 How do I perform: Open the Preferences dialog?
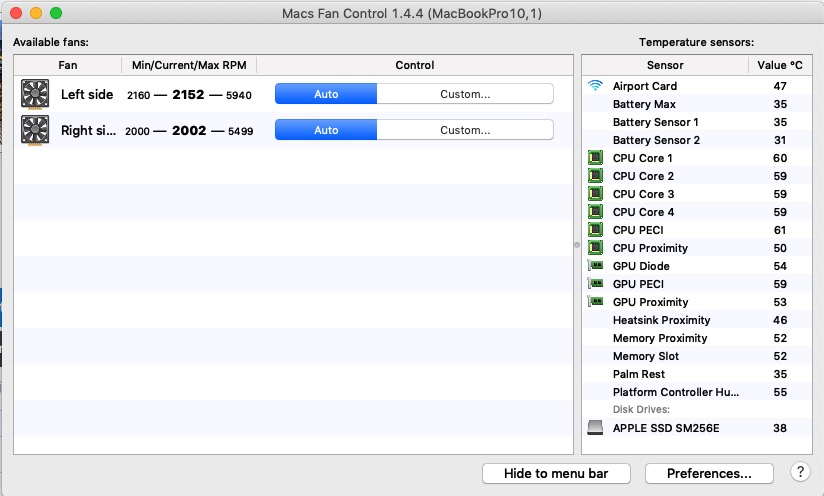point(709,473)
